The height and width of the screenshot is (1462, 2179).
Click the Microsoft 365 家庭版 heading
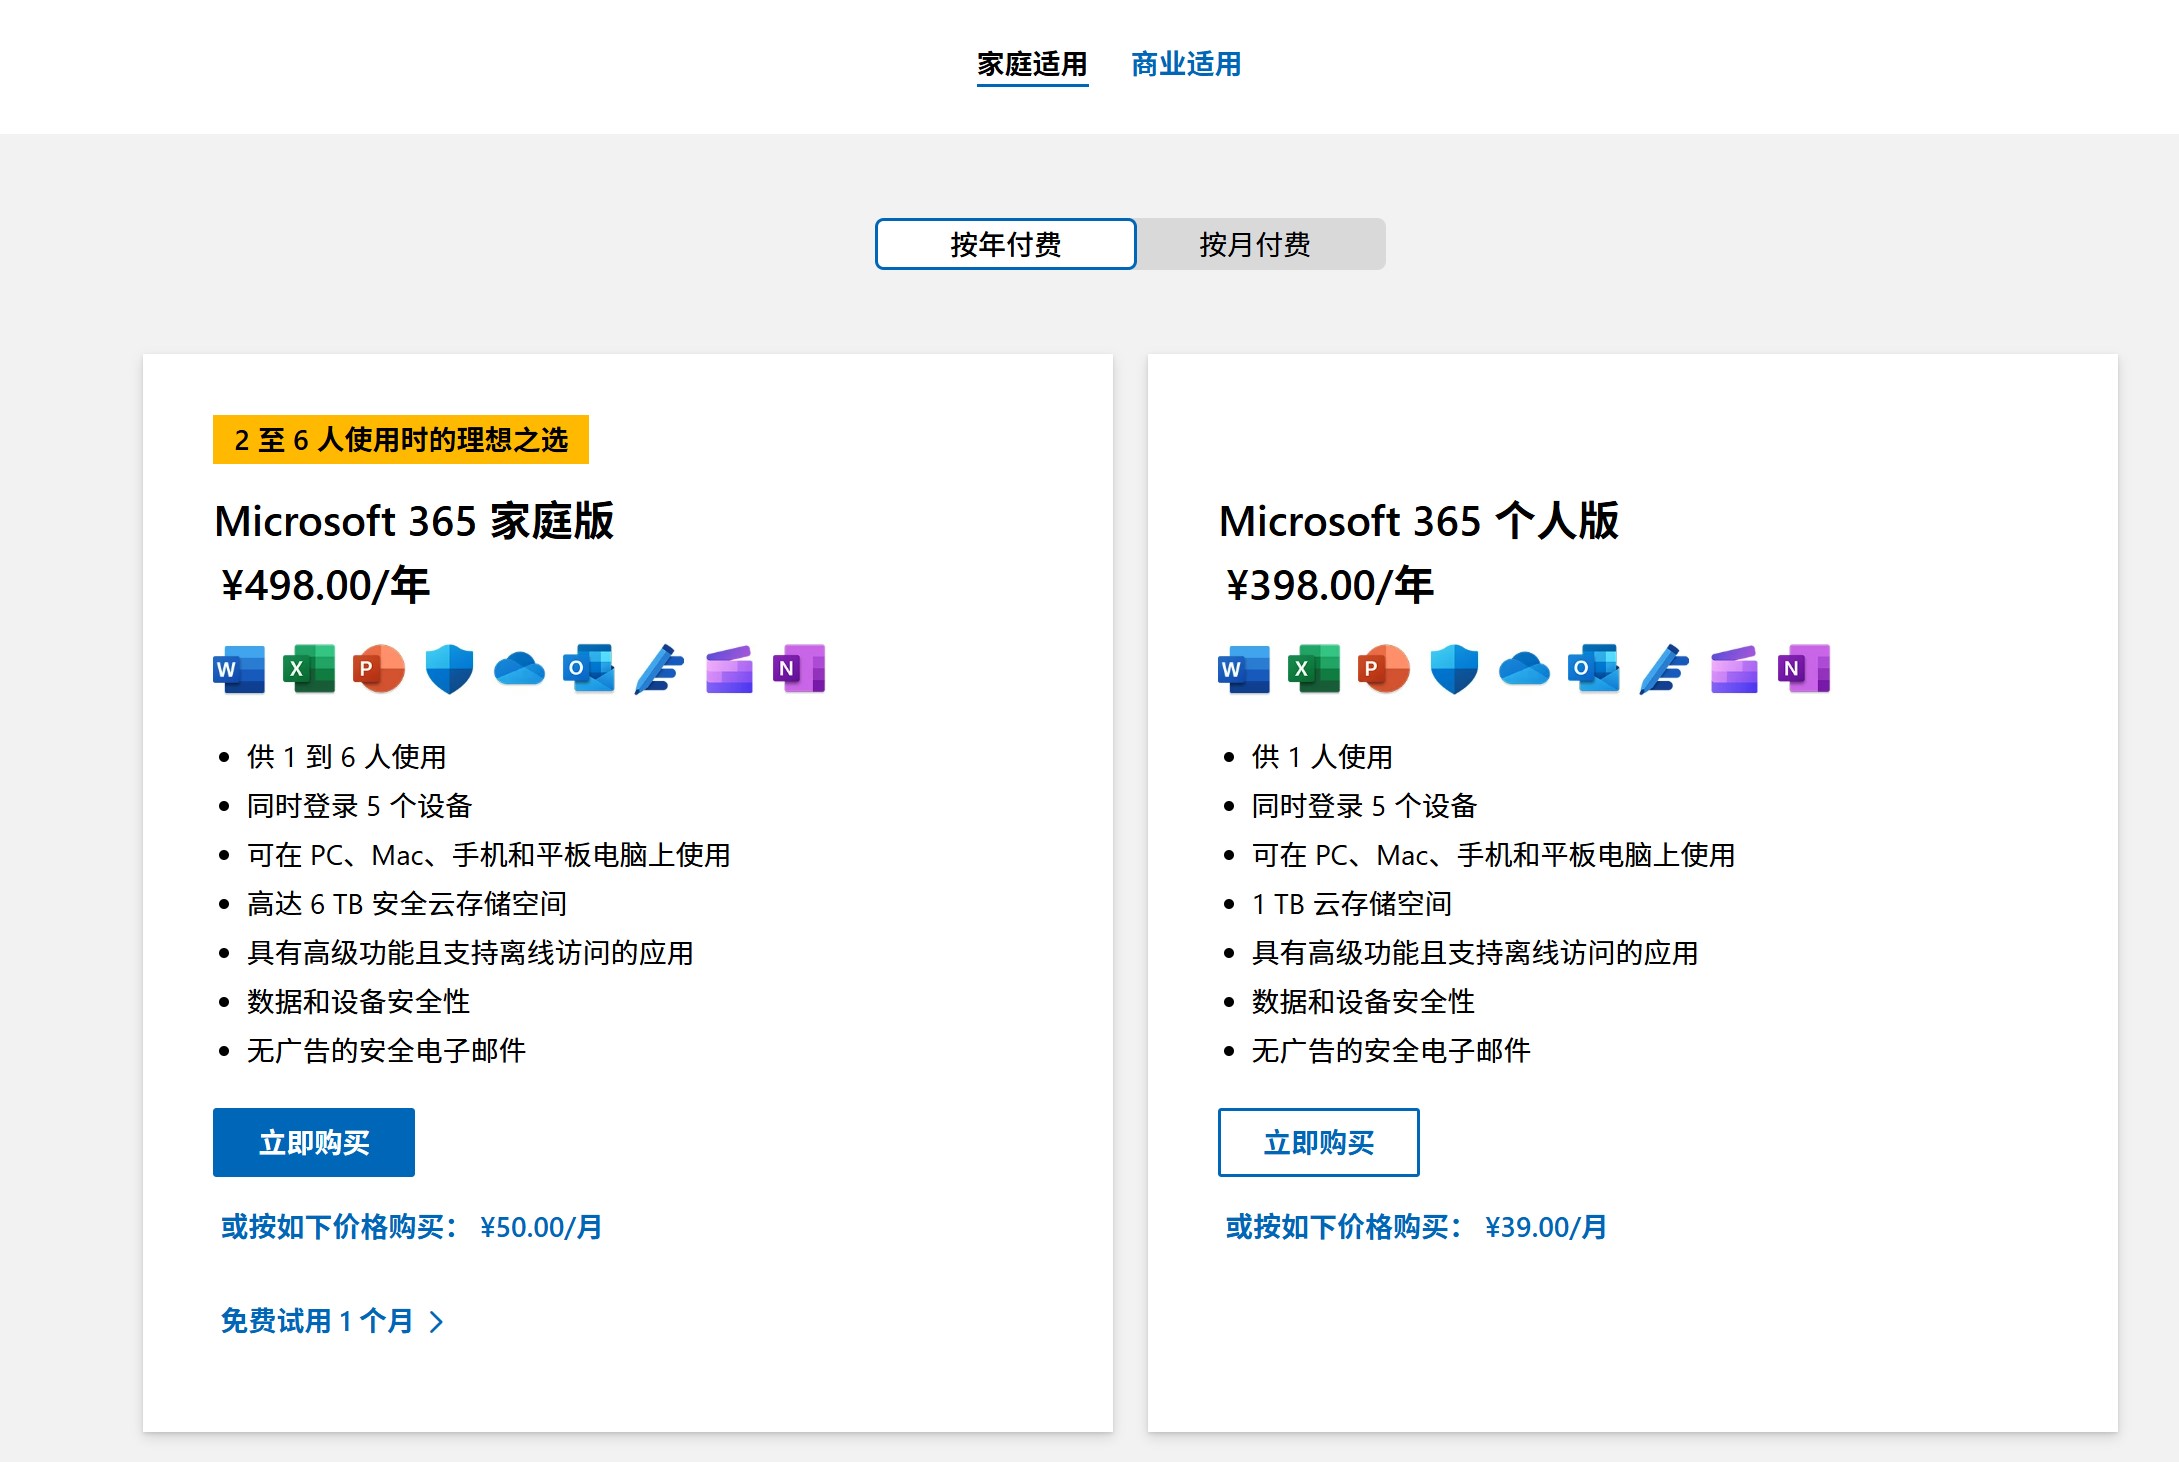click(414, 521)
